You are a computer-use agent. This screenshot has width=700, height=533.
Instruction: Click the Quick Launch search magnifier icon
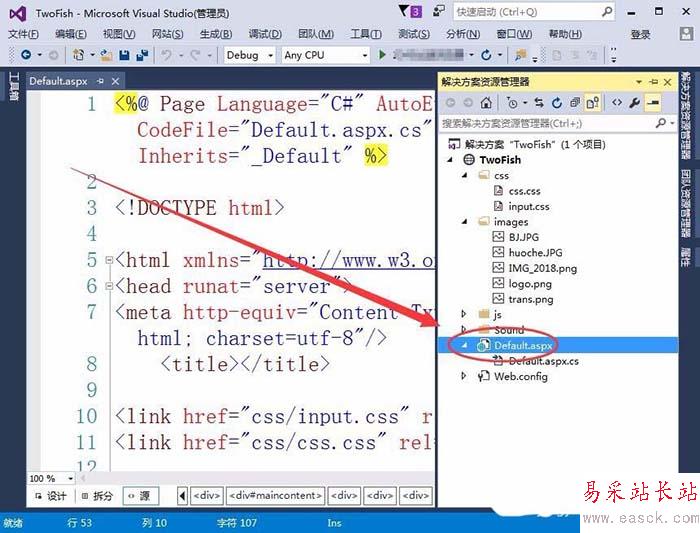click(x=607, y=11)
